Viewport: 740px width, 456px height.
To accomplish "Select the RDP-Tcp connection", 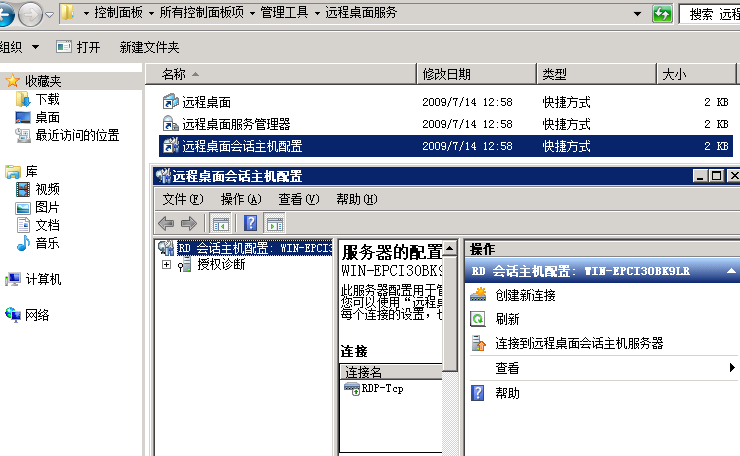I will (x=382, y=389).
